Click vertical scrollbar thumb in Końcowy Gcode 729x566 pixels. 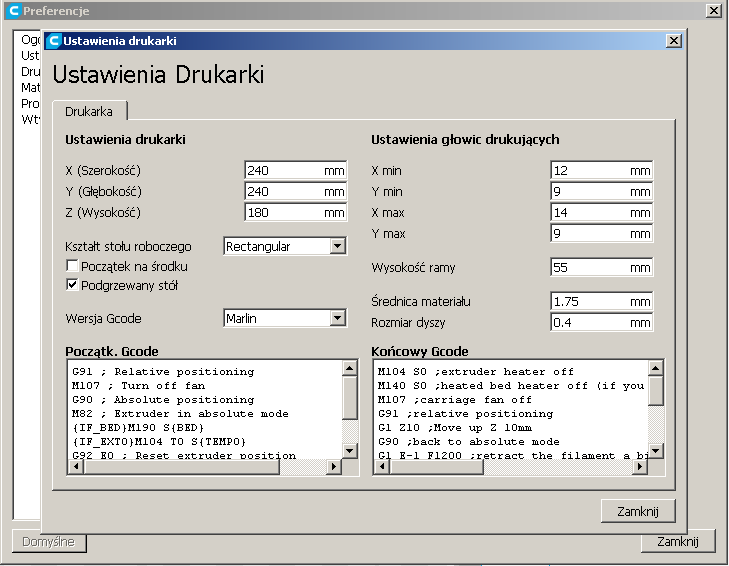pyautogui.click(x=656, y=391)
